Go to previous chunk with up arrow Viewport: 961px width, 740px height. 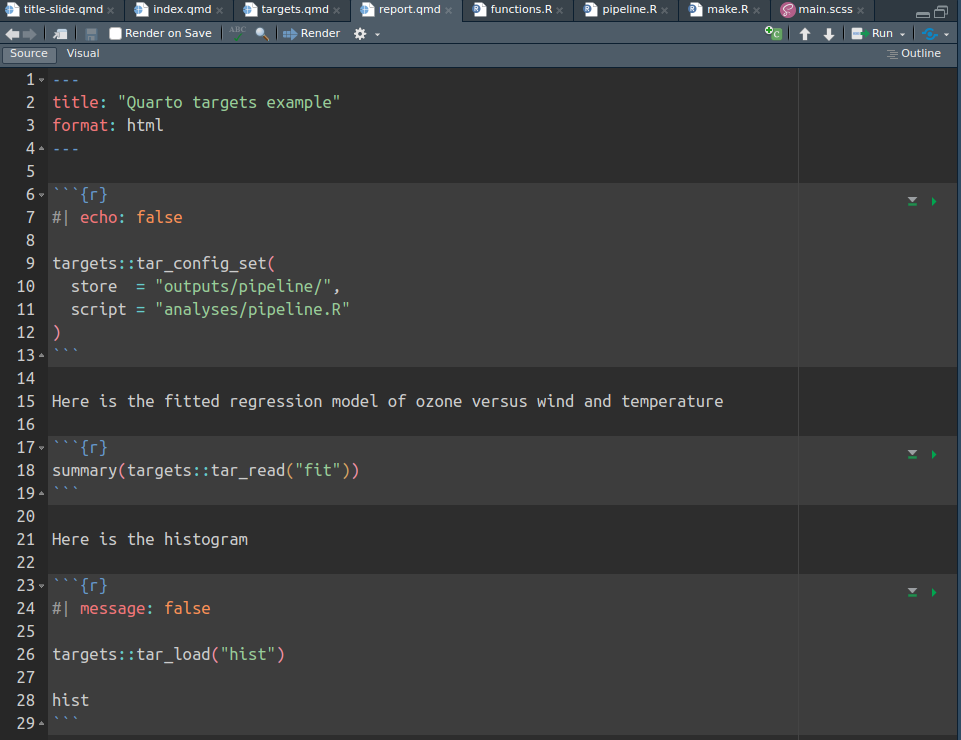(x=805, y=34)
